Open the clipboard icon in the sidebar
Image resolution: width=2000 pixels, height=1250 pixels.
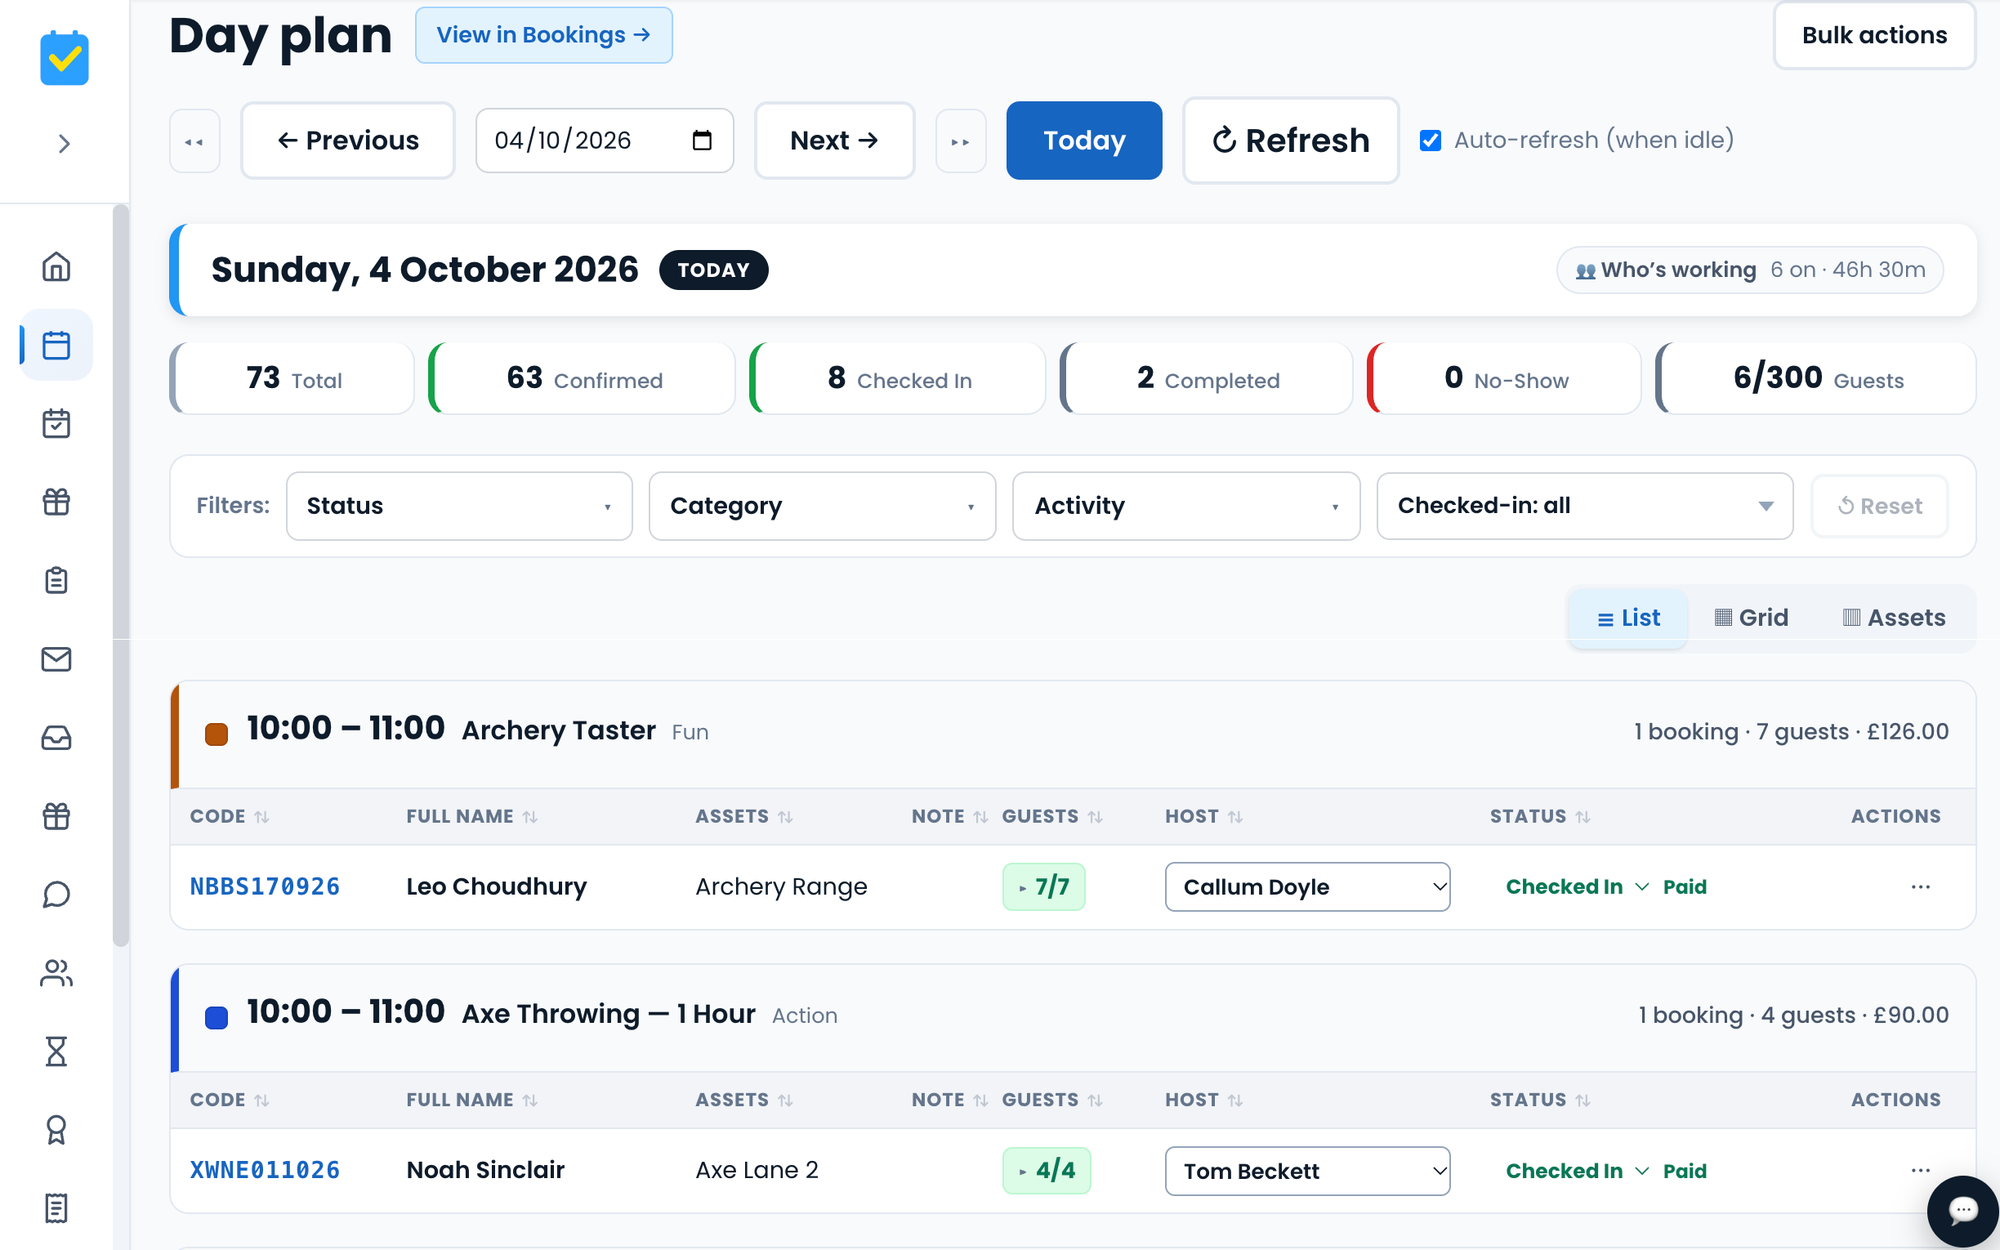pyautogui.click(x=56, y=581)
